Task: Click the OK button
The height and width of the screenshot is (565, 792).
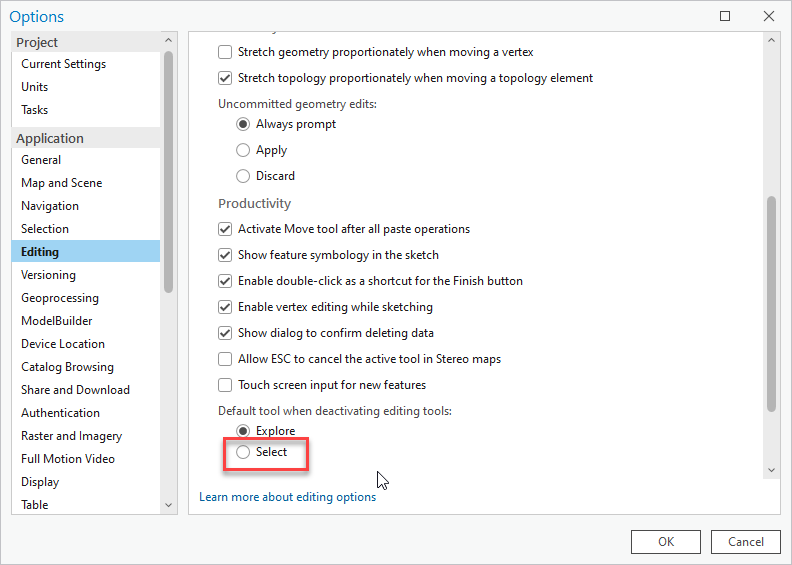Action: pos(665,542)
